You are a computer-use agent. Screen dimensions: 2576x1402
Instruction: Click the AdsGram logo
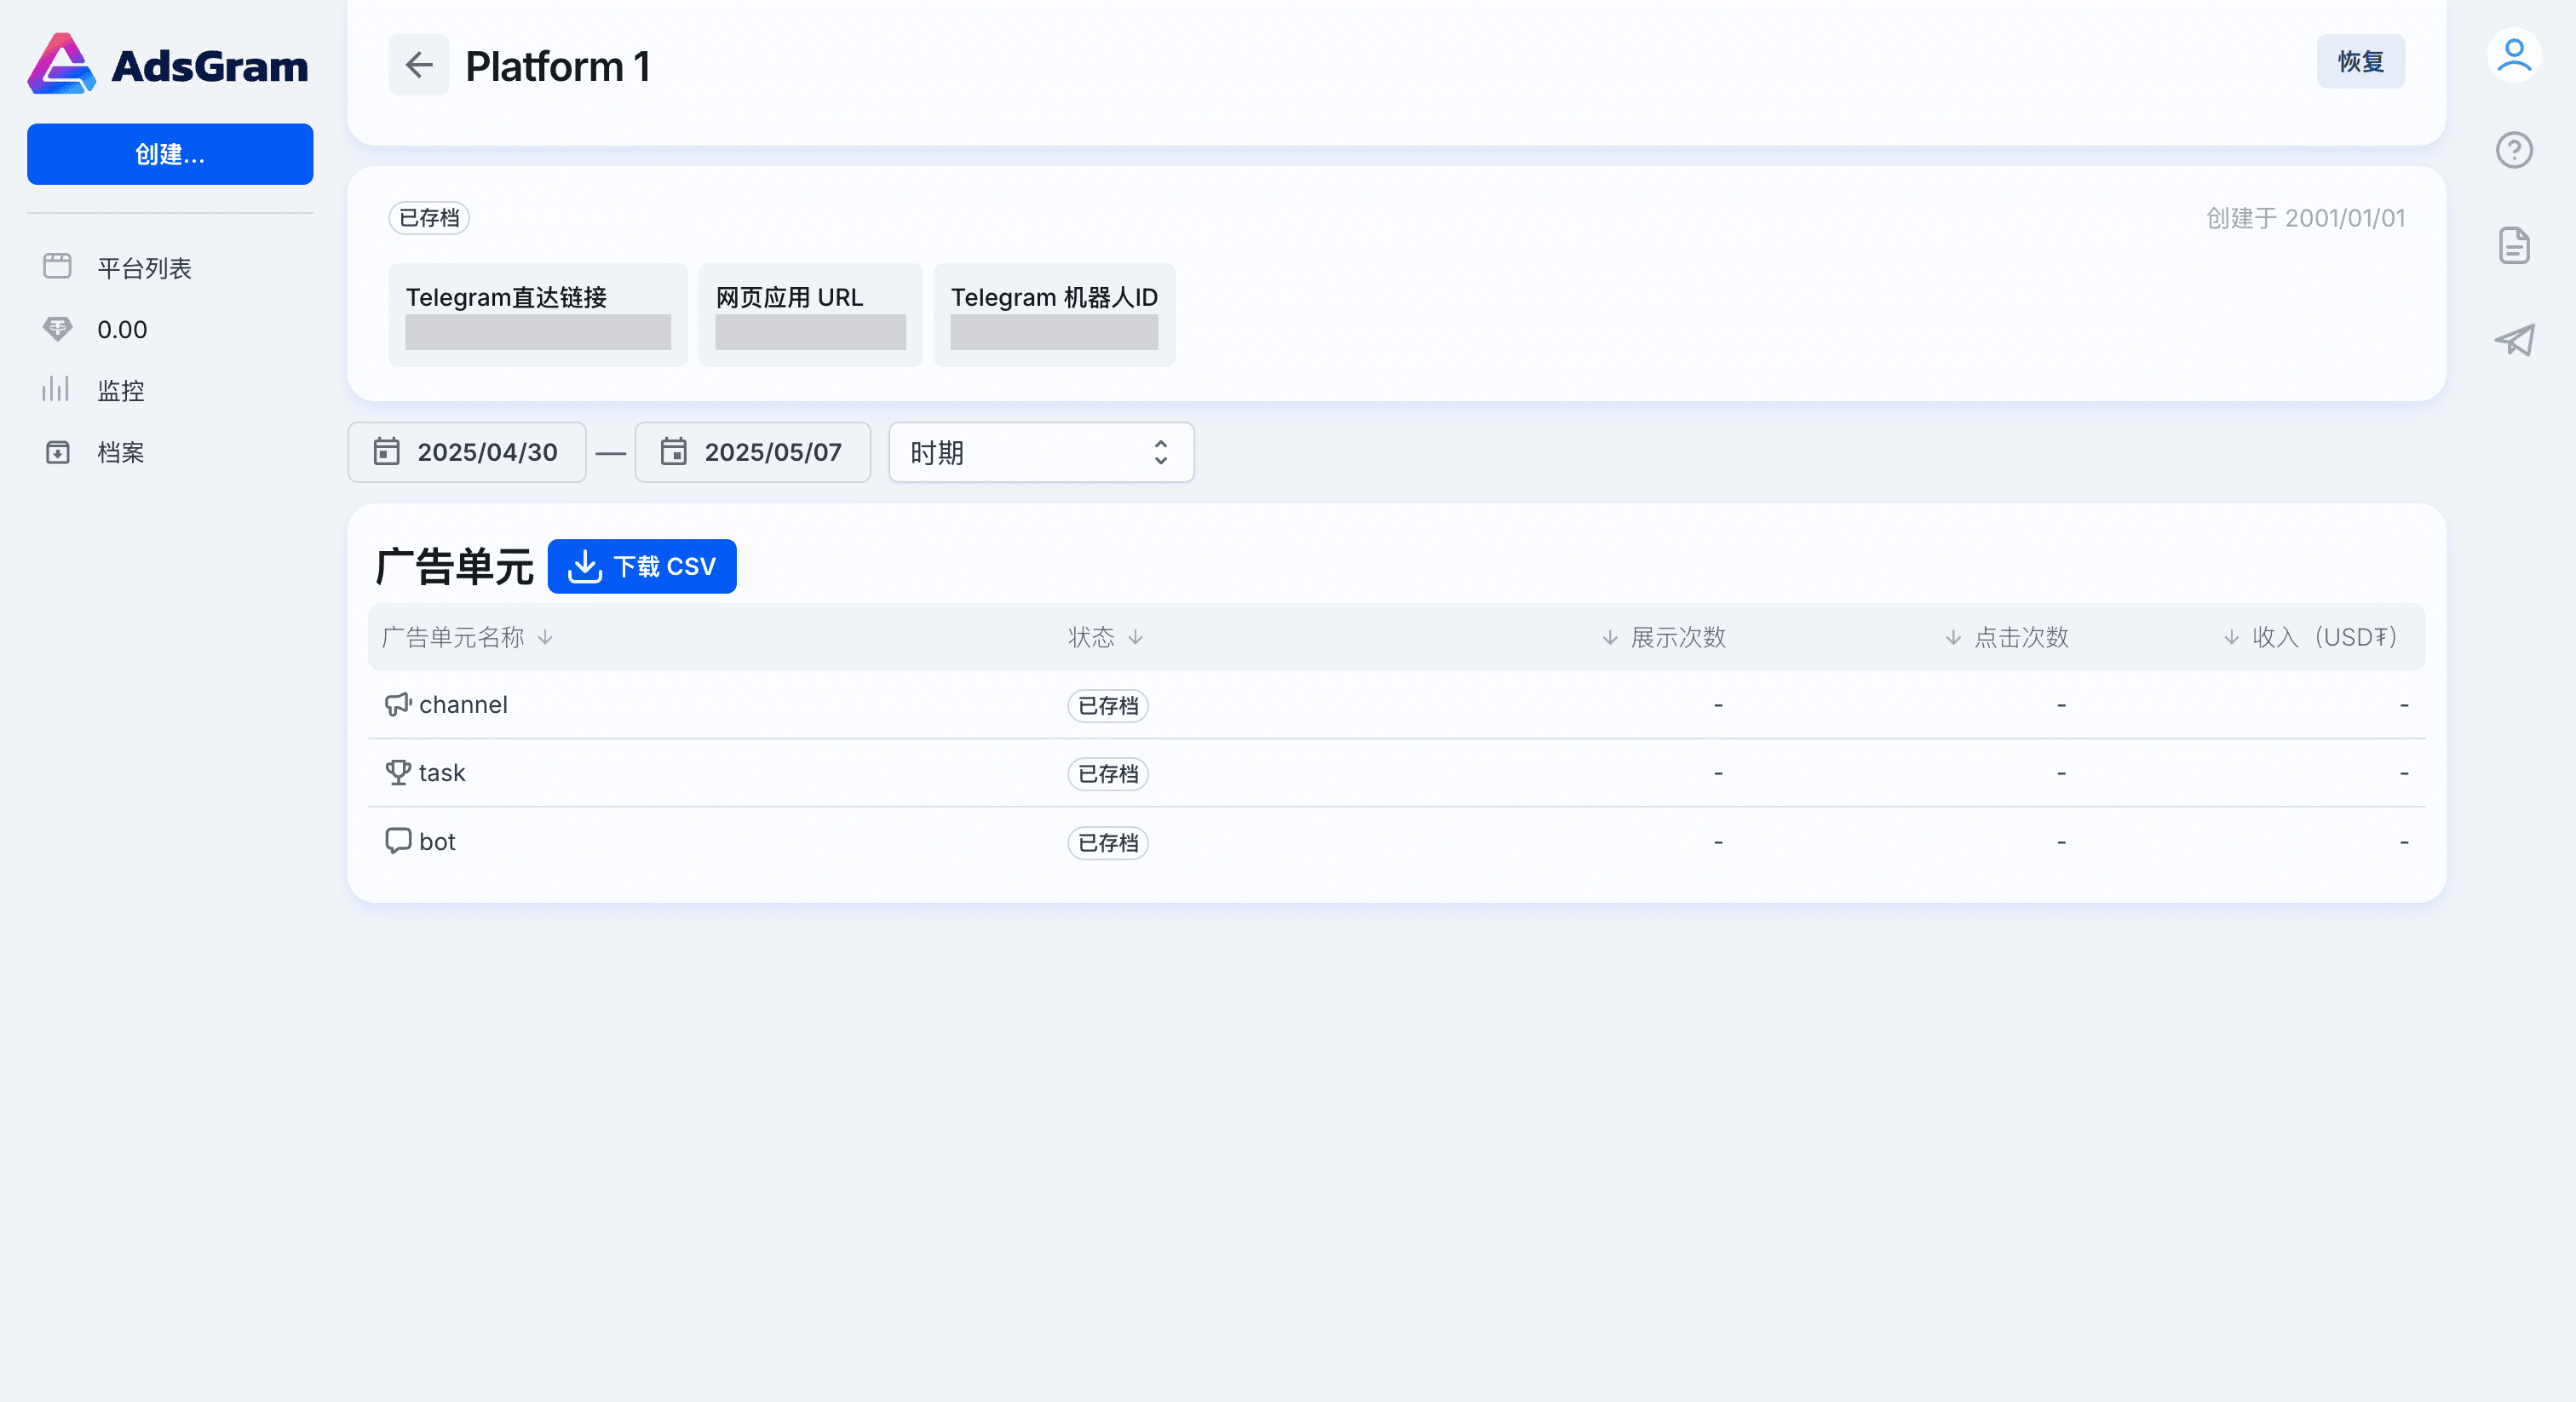[168, 64]
